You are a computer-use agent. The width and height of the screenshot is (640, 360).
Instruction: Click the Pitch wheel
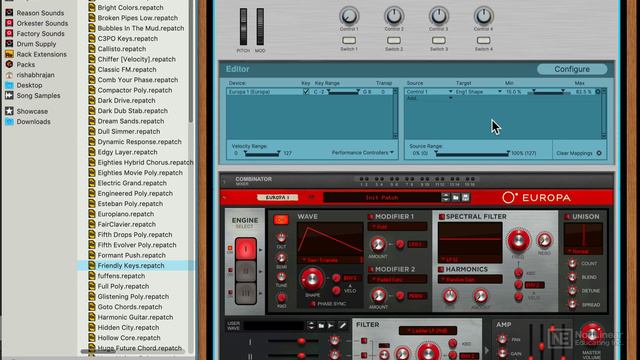[x=243, y=27]
